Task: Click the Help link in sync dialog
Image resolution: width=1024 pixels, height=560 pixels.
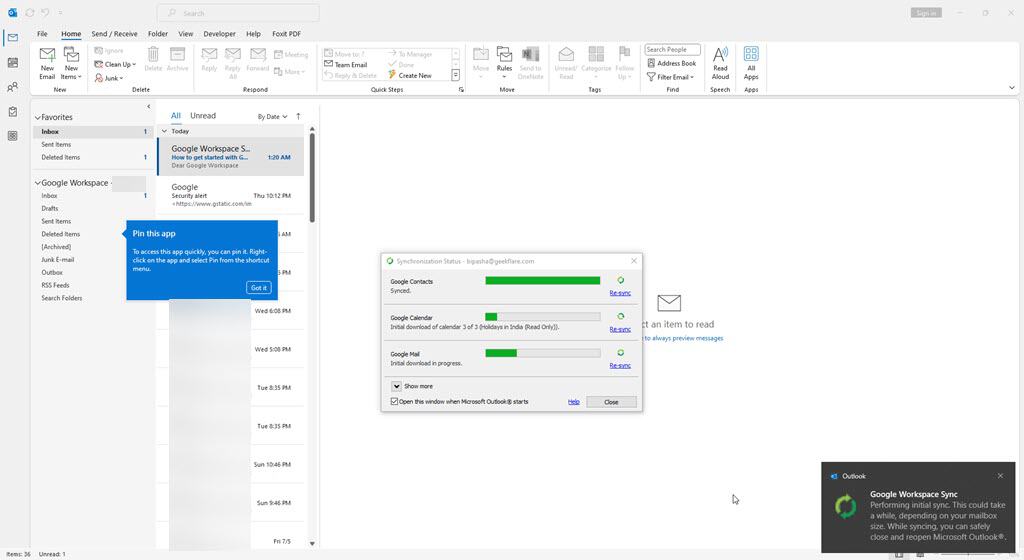Action: [x=573, y=402]
